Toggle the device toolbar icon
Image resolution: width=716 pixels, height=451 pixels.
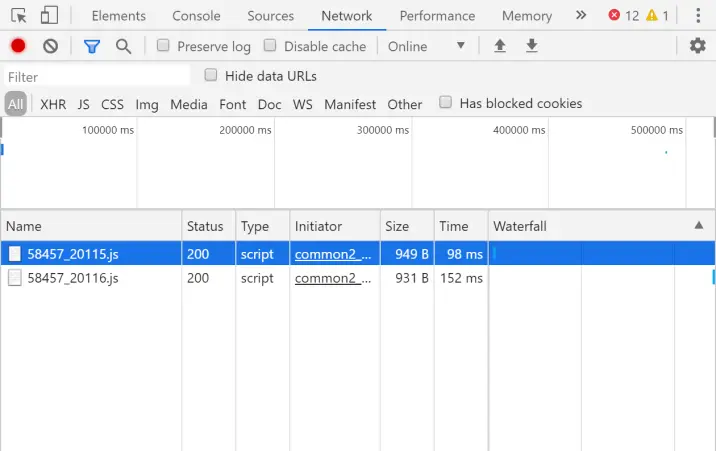(49, 16)
